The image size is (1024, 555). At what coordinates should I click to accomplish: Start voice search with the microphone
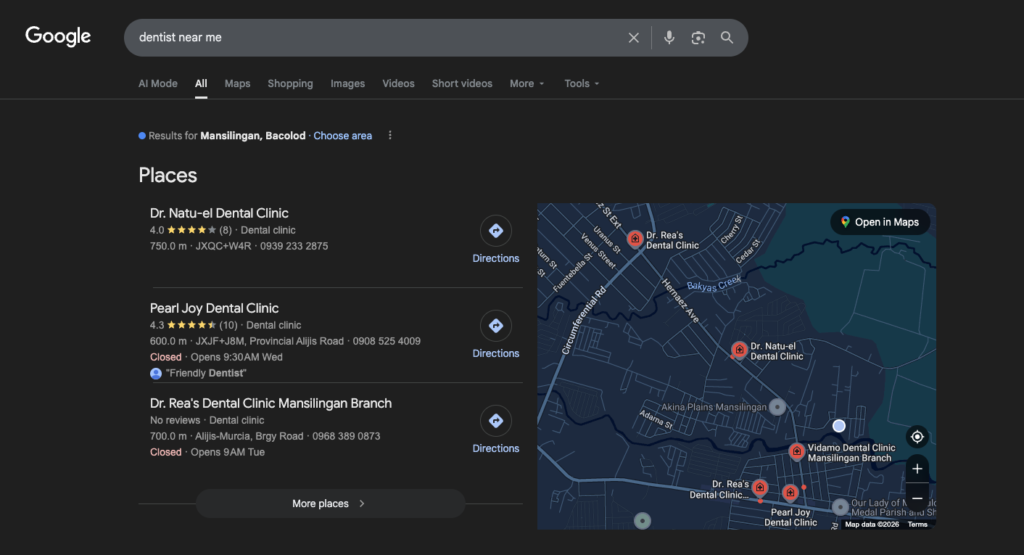click(x=669, y=38)
